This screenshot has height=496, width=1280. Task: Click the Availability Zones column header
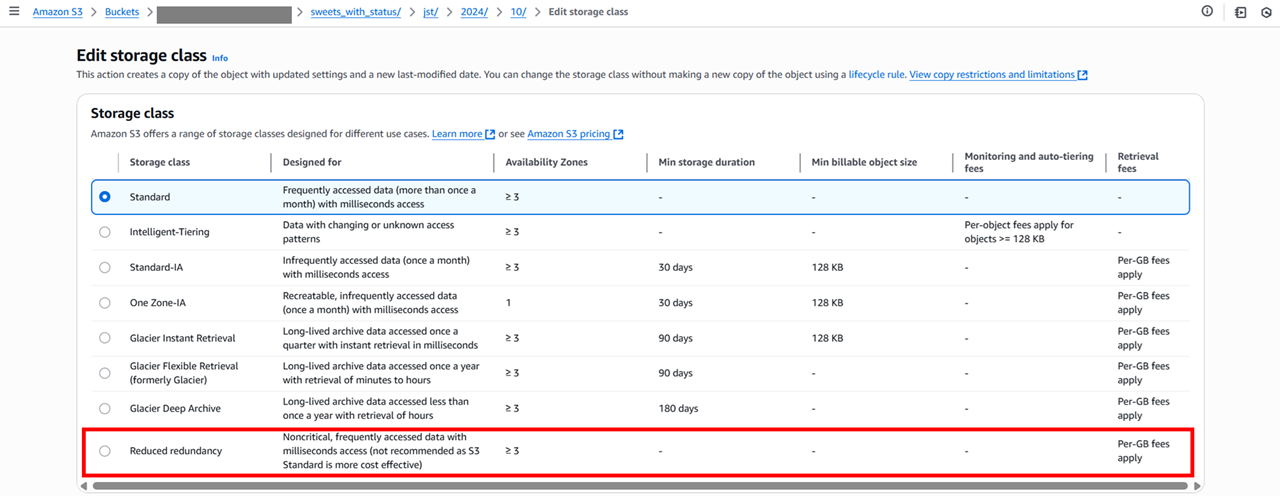point(547,162)
